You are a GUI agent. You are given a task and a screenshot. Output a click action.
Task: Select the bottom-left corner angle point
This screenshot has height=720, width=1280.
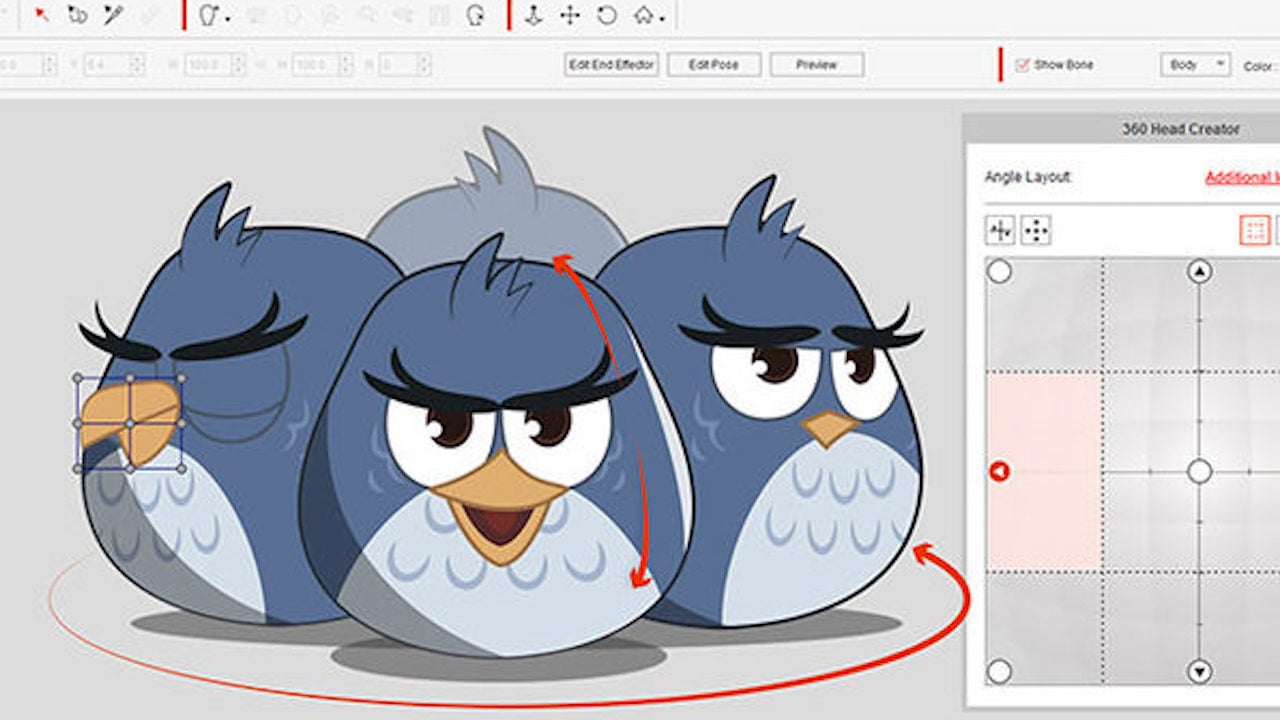click(999, 671)
